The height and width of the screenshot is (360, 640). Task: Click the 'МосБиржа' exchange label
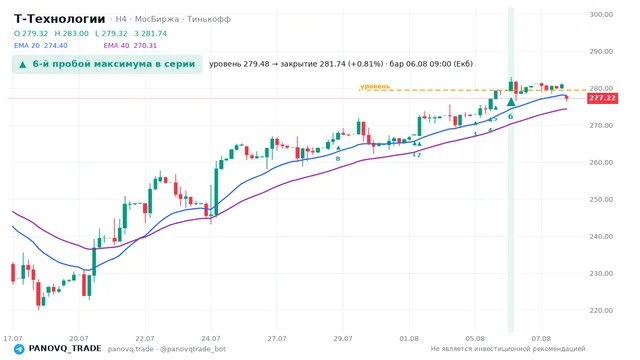coord(157,19)
